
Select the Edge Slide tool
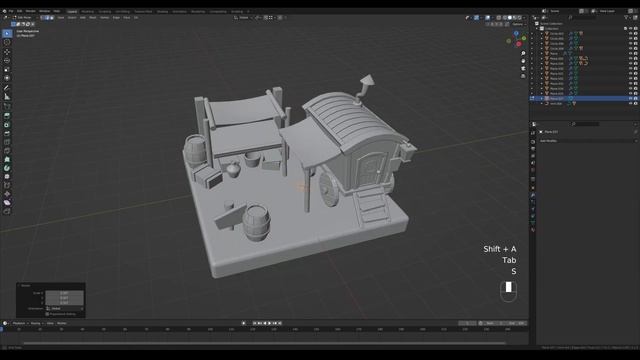coord(7,185)
